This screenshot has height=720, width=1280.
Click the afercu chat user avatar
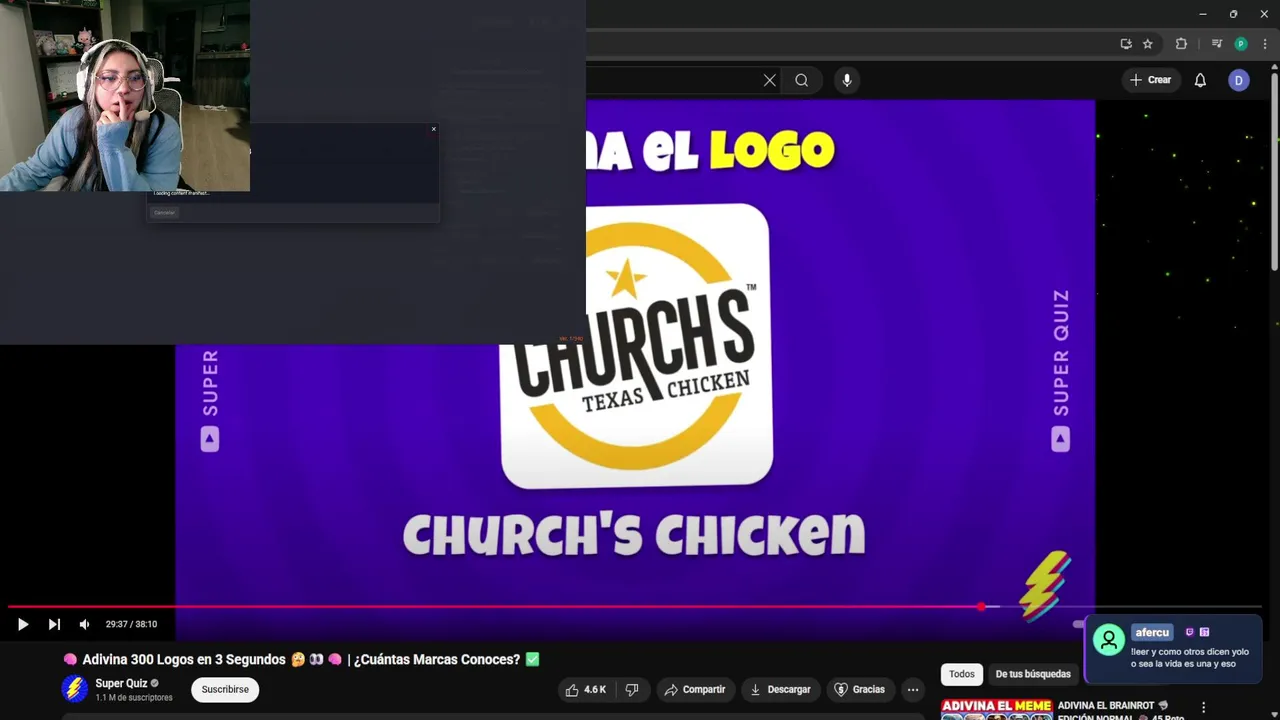coord(1108,640)
